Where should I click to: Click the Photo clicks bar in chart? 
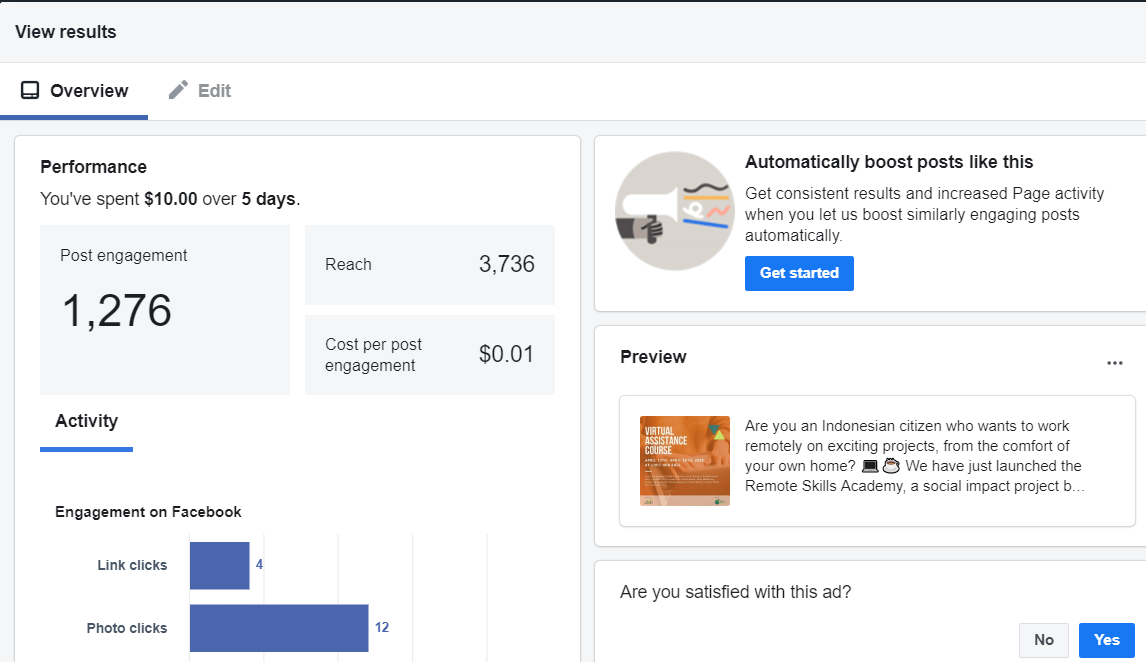pos(279,628)
